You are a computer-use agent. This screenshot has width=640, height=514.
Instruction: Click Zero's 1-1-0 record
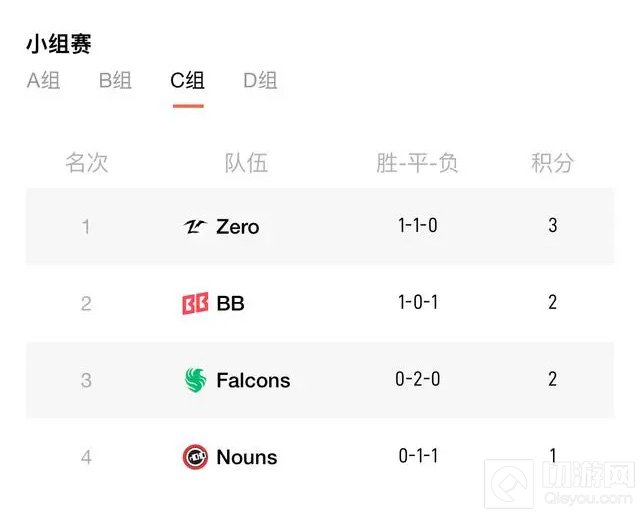pyautogui.click(x=417, y=226)
